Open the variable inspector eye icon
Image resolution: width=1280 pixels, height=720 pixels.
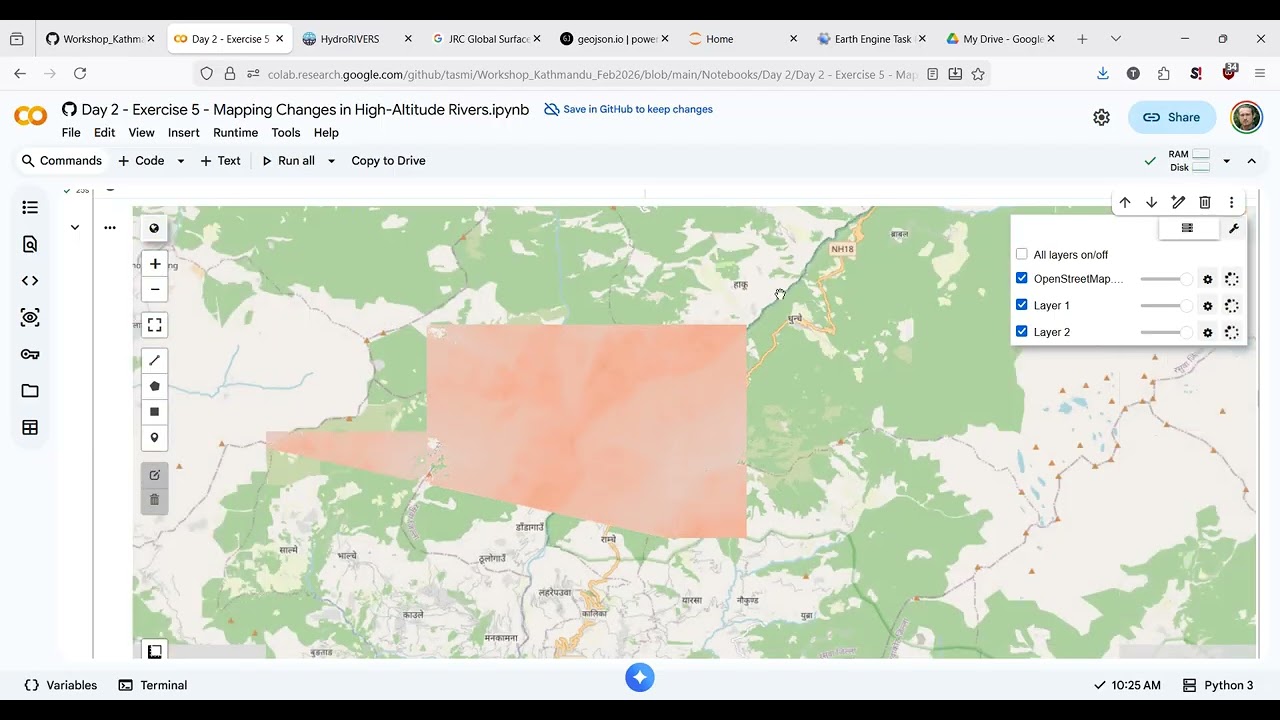point(30,318)
